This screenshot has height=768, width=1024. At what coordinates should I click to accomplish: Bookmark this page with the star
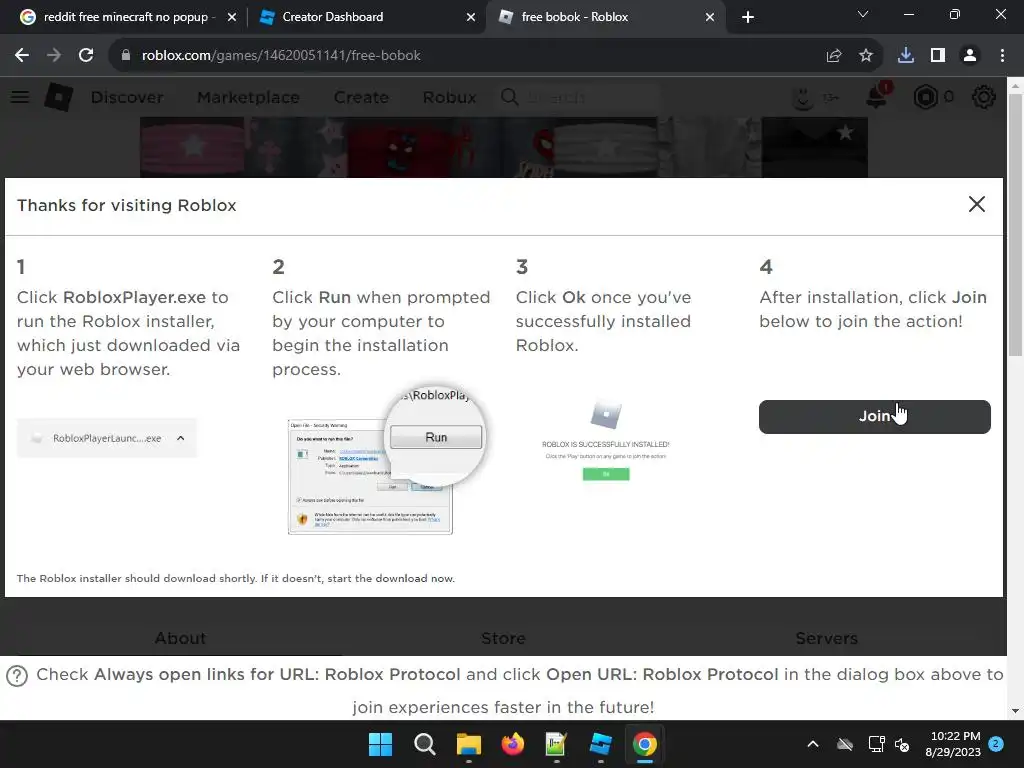[x=866, y=56]
